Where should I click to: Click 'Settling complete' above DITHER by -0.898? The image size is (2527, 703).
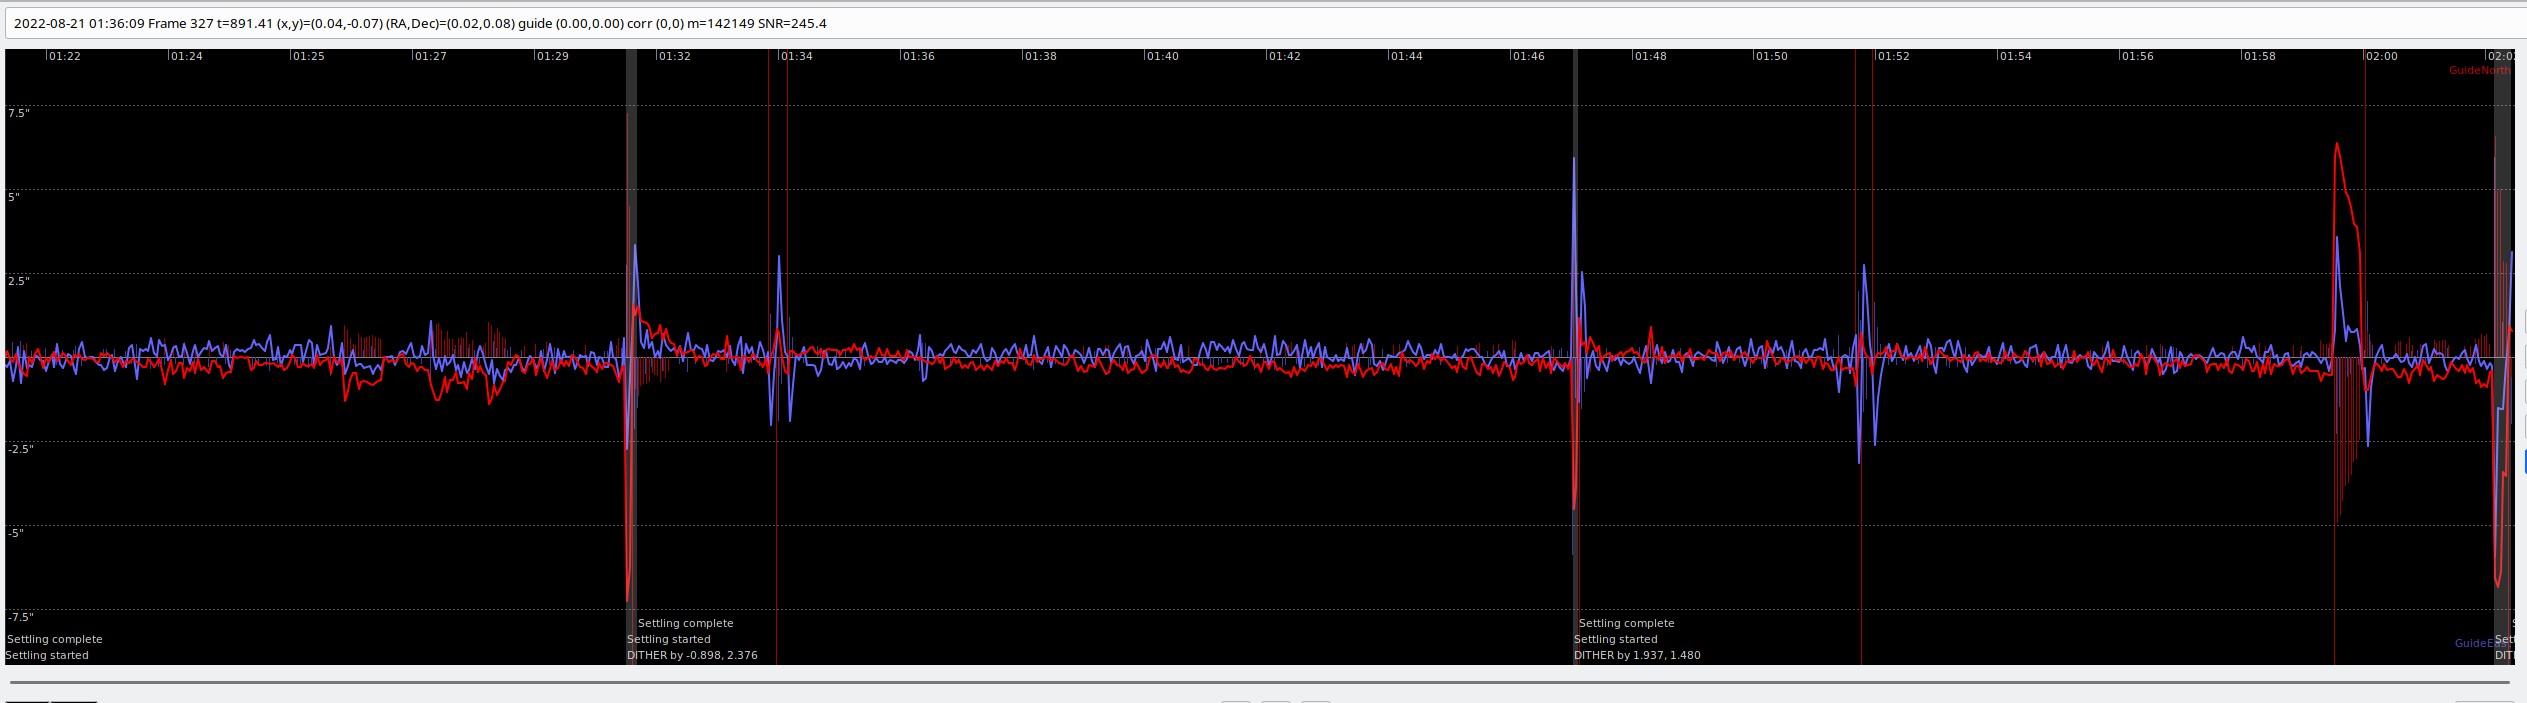pos(686,623)
